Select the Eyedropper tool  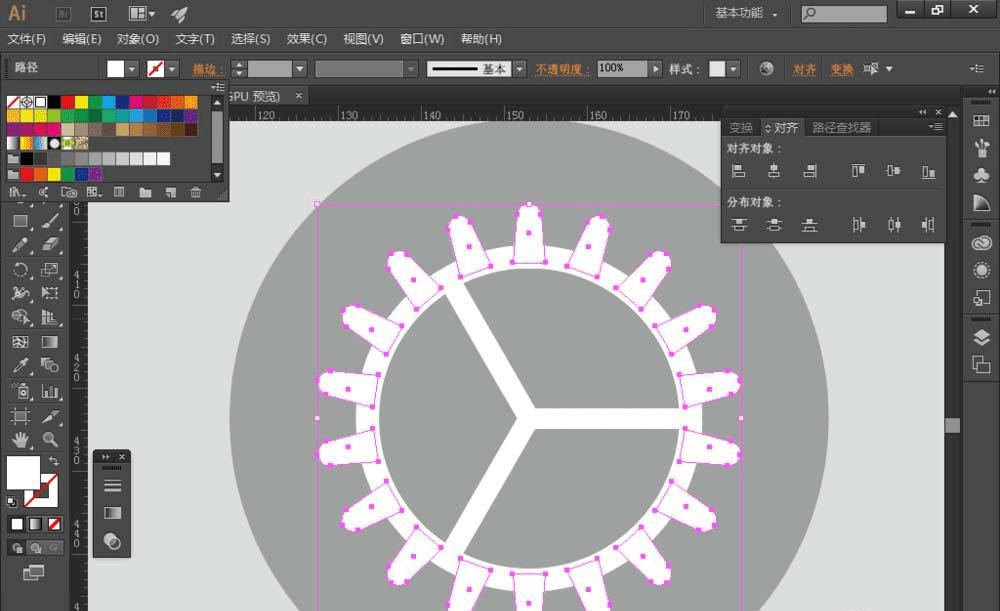(x=20, y=365)
